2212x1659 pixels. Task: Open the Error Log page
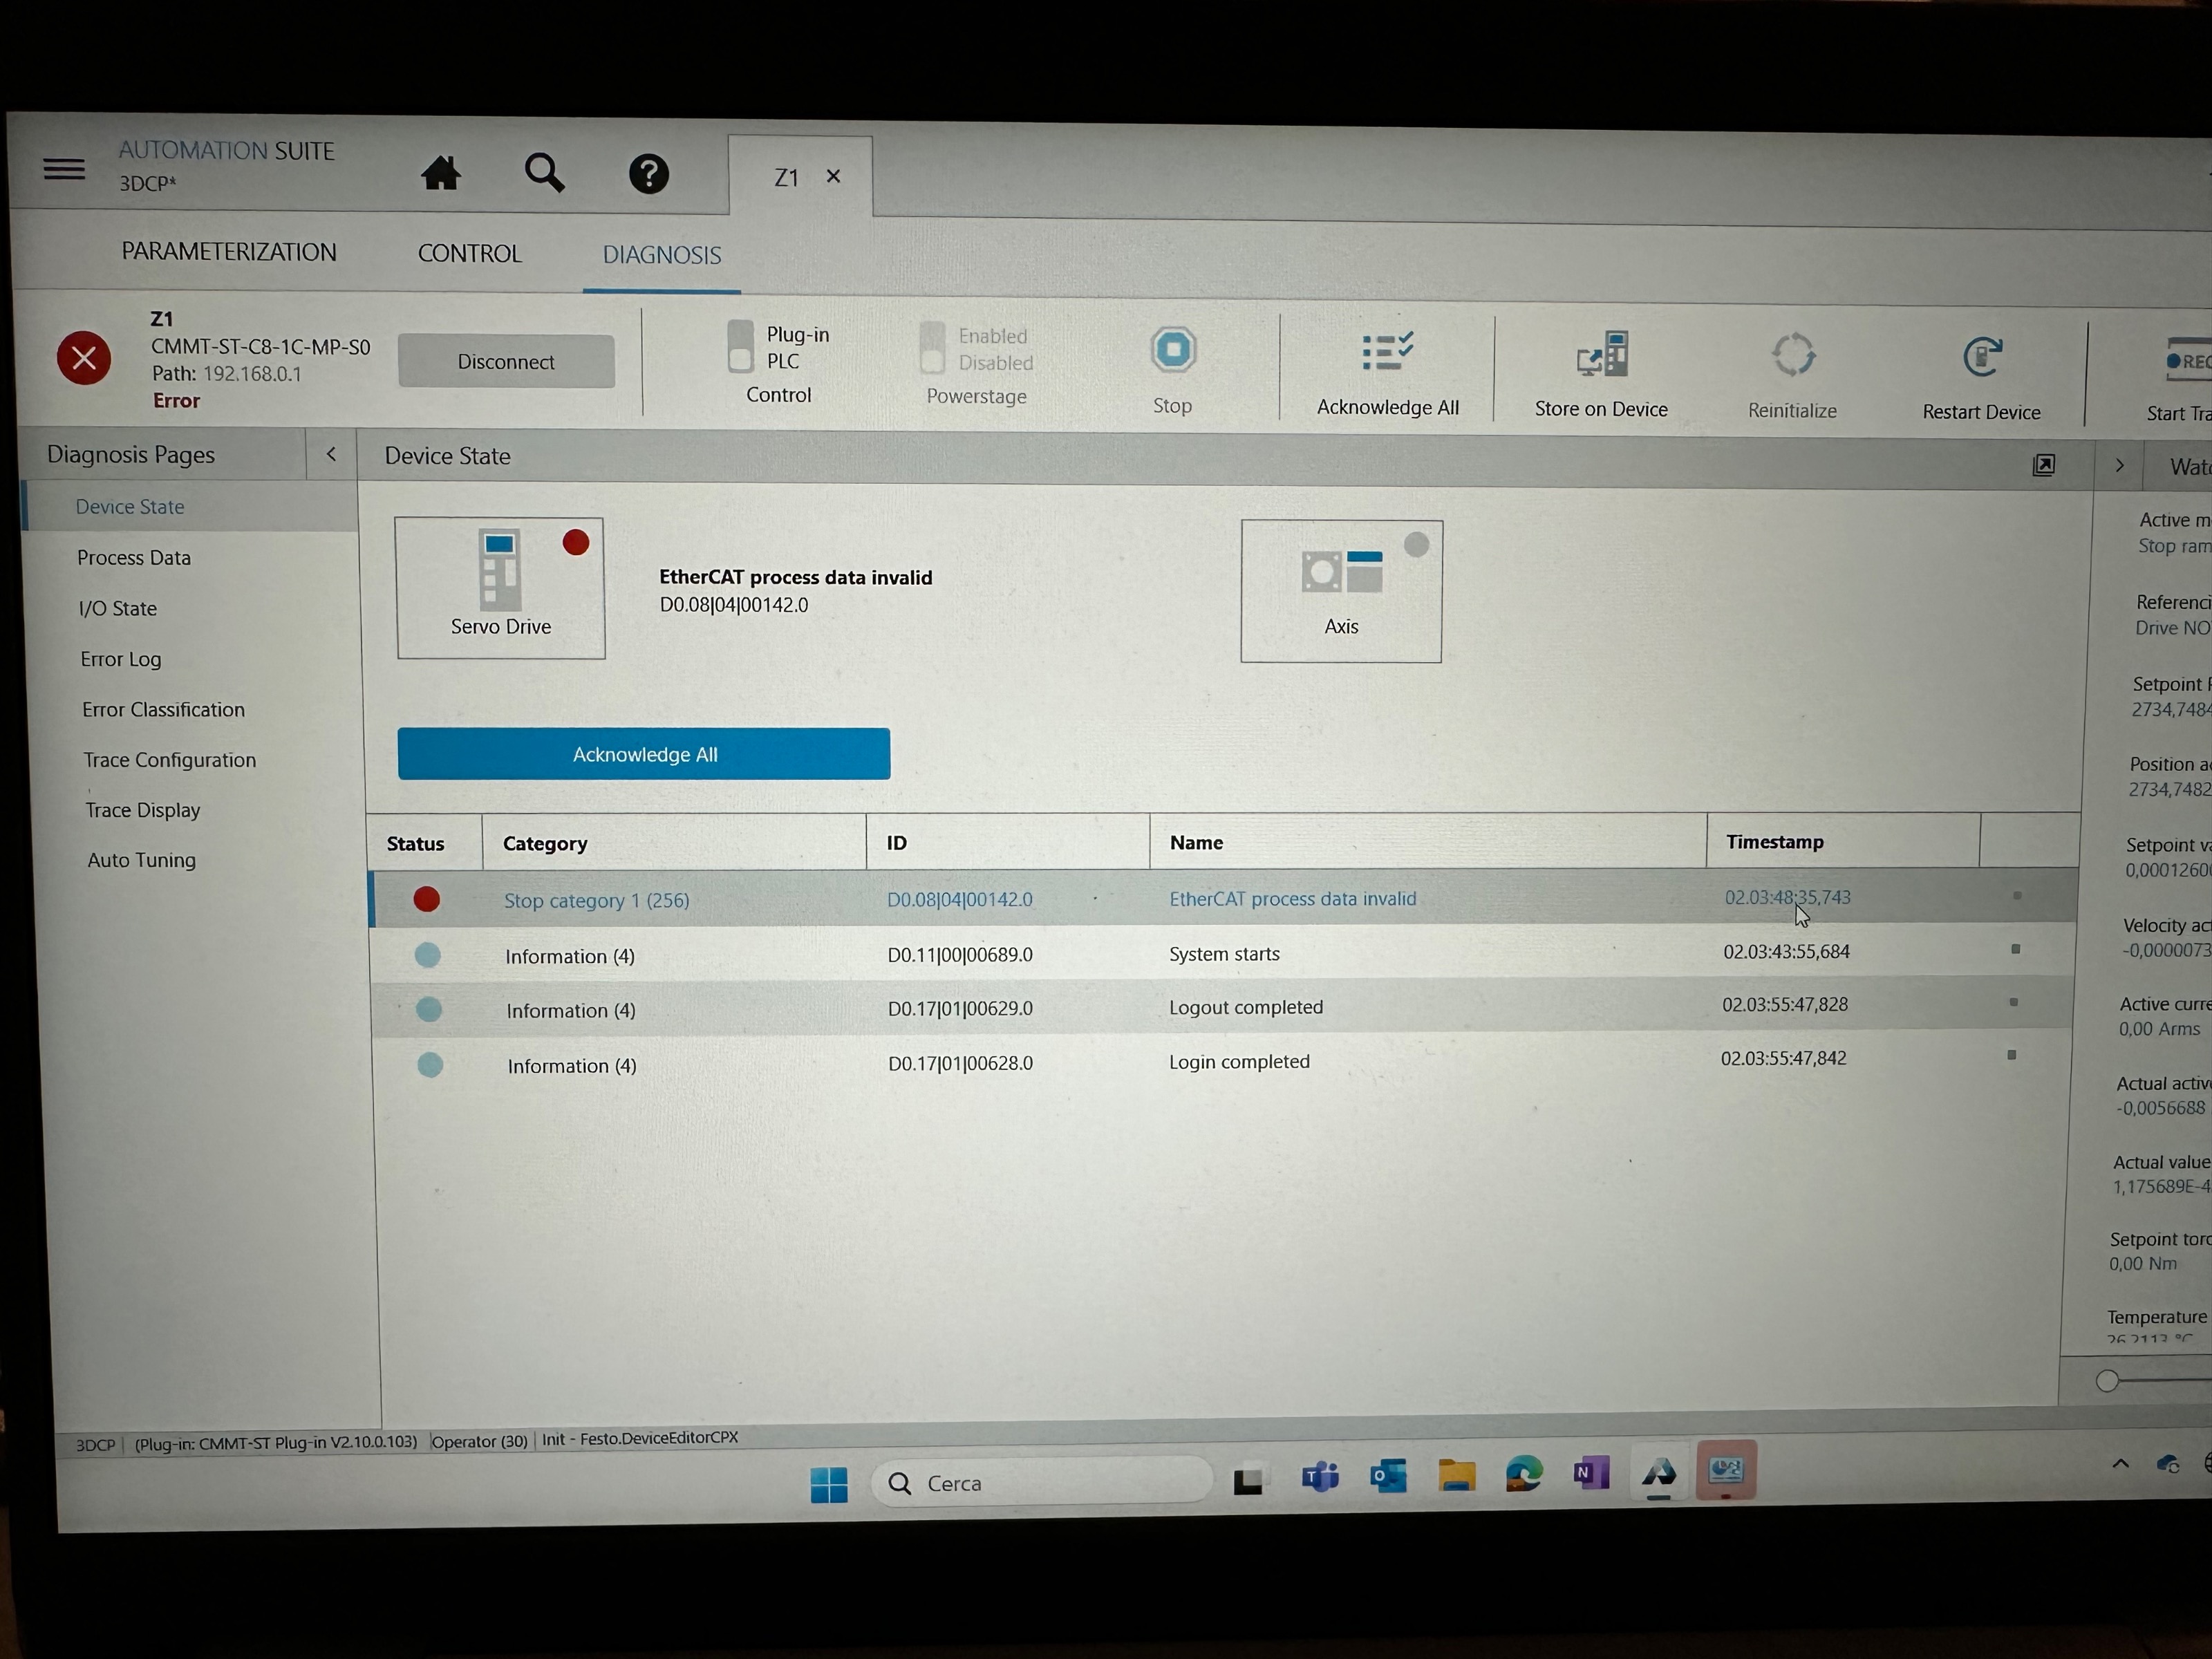point(121,659)
